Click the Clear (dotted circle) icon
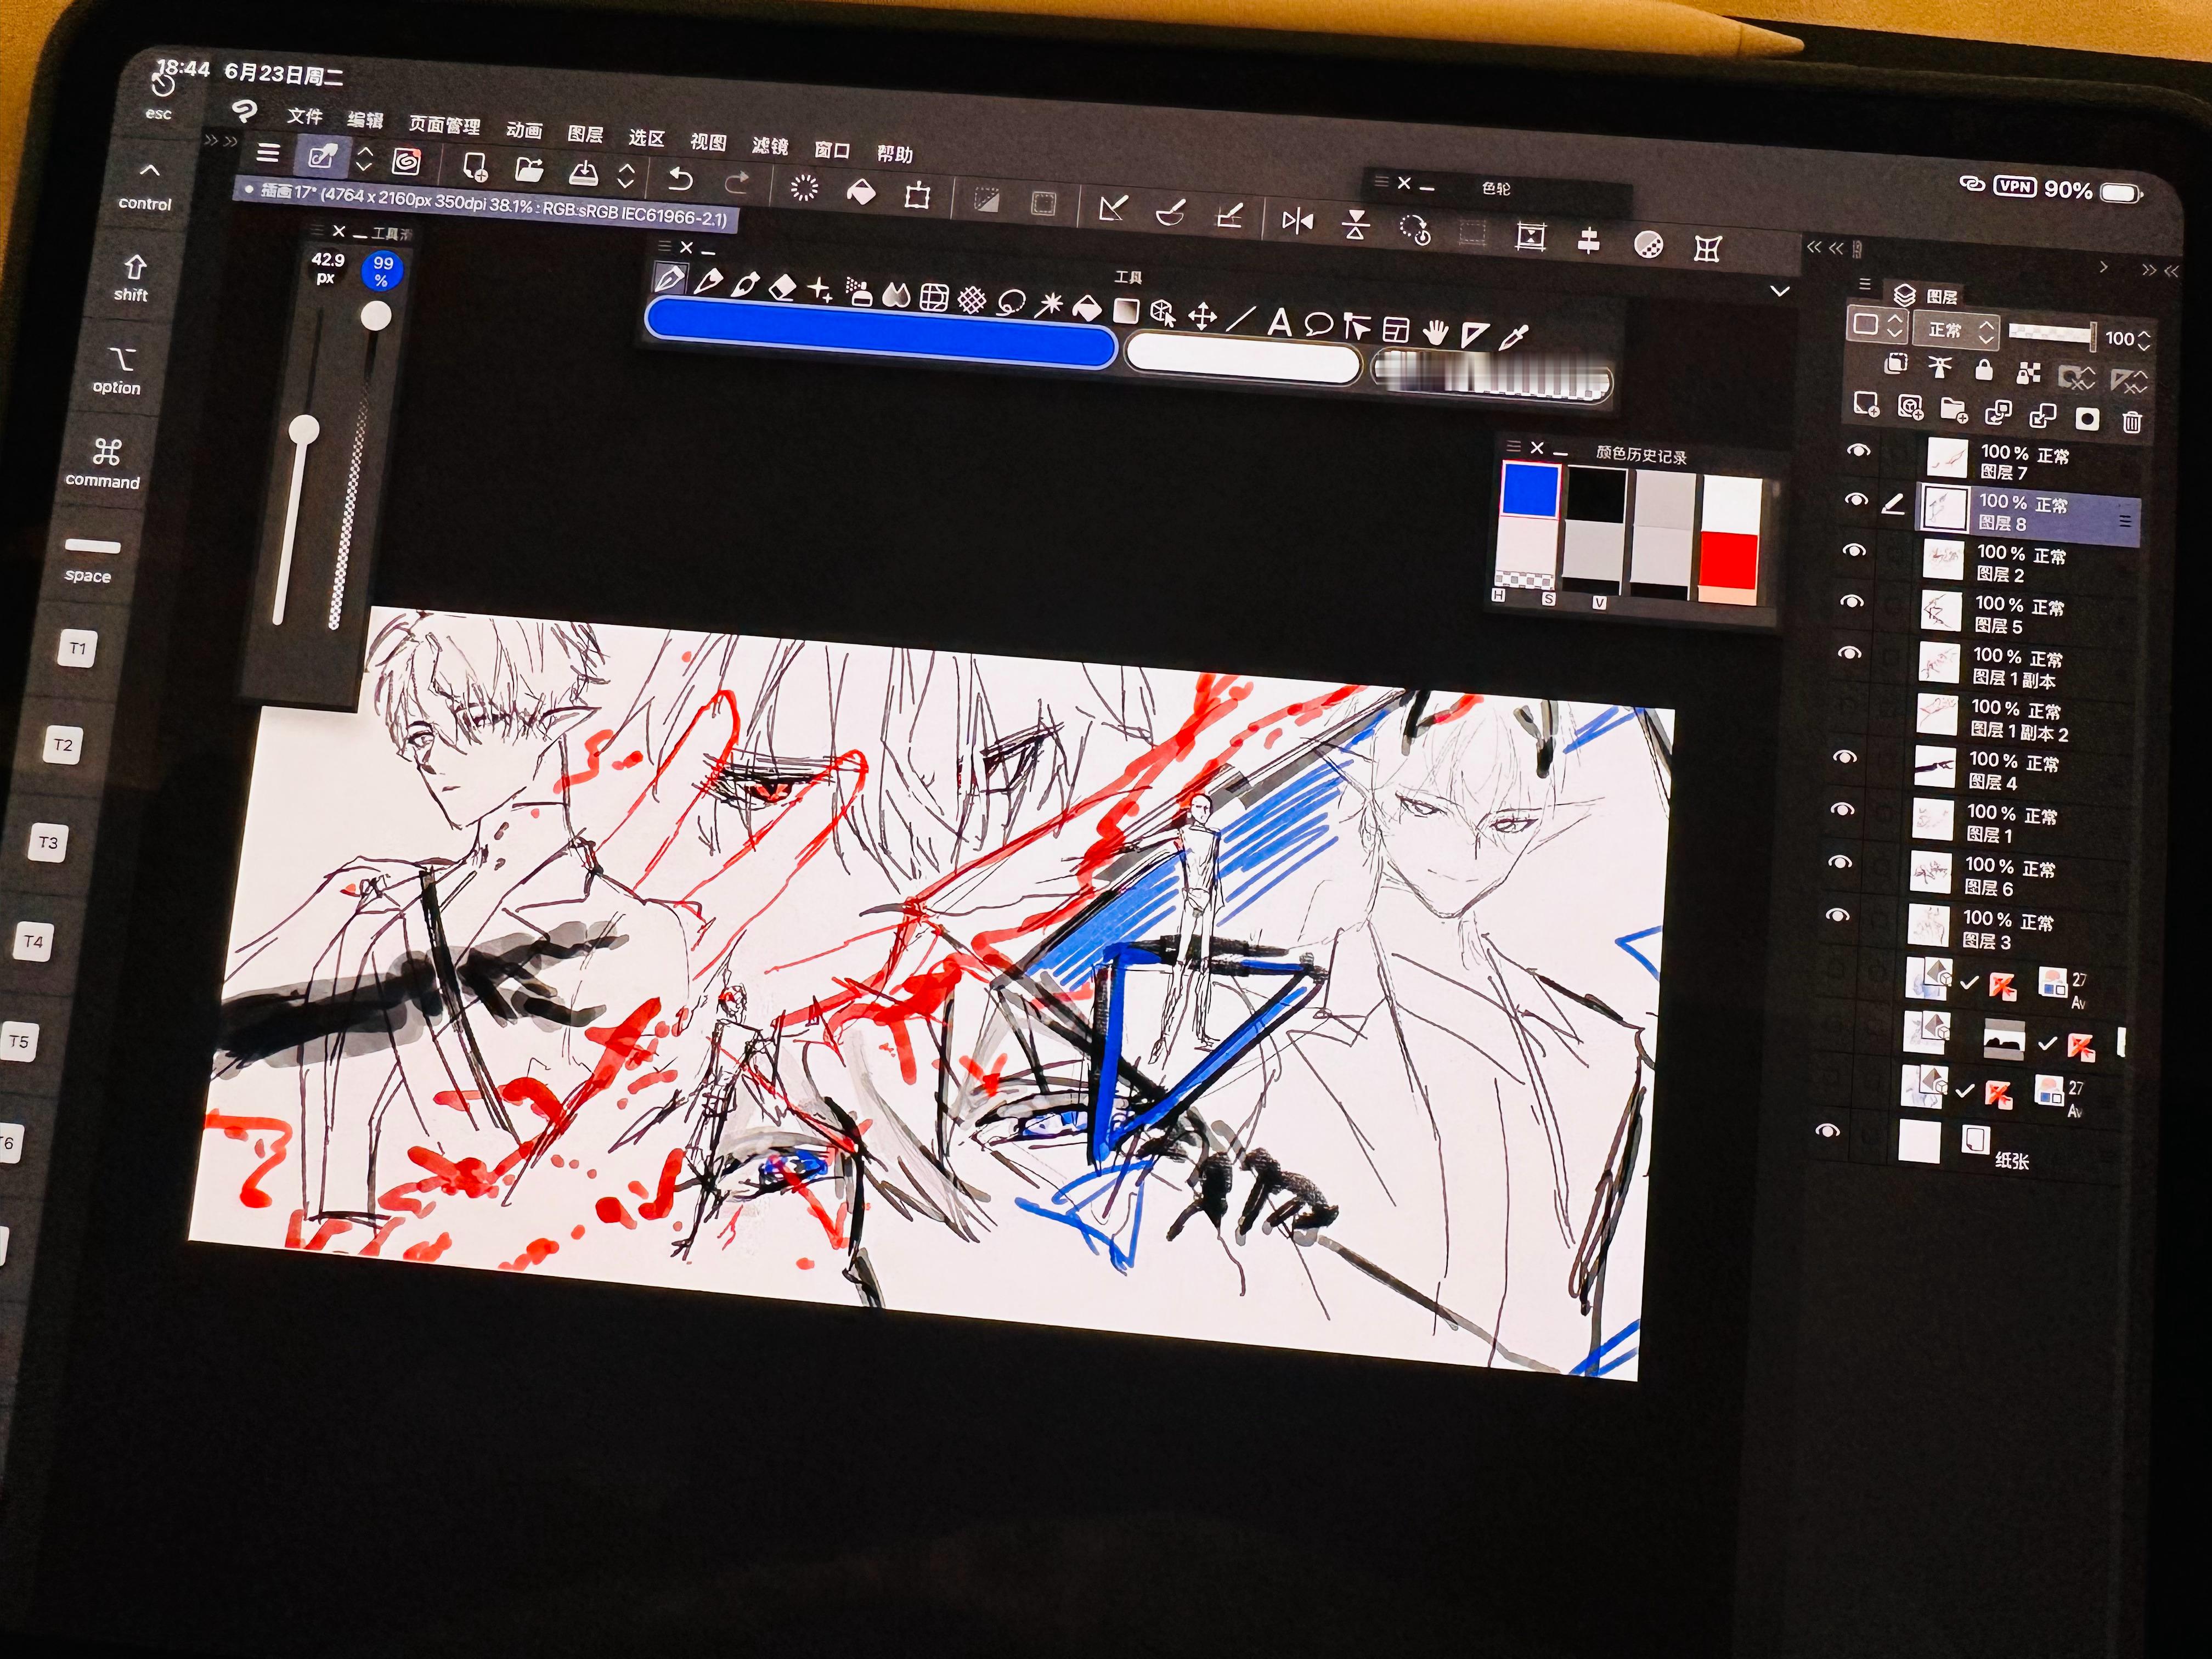The height and width of the screenshot is (1659, 2212). click(804, 187)
